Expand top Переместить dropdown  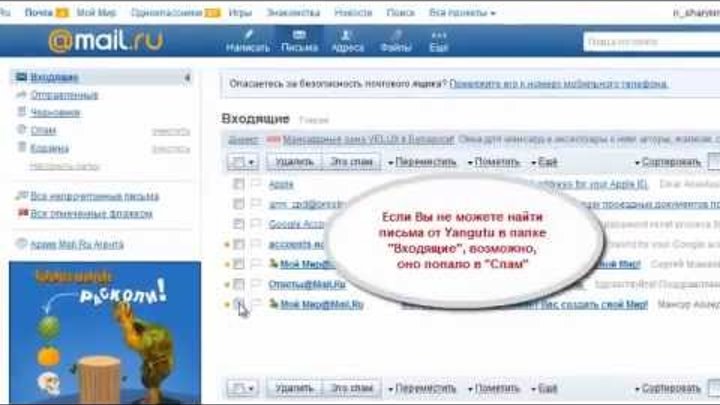coord(422,162)
